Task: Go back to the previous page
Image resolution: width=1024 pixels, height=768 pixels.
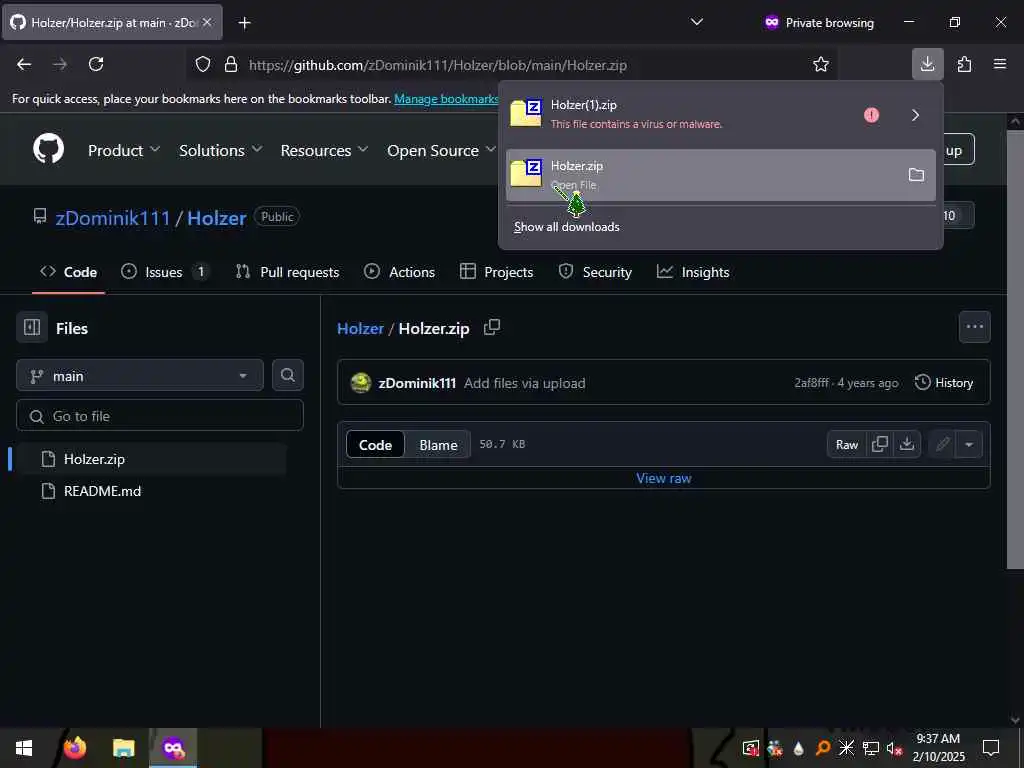Action: pos(24,64)
